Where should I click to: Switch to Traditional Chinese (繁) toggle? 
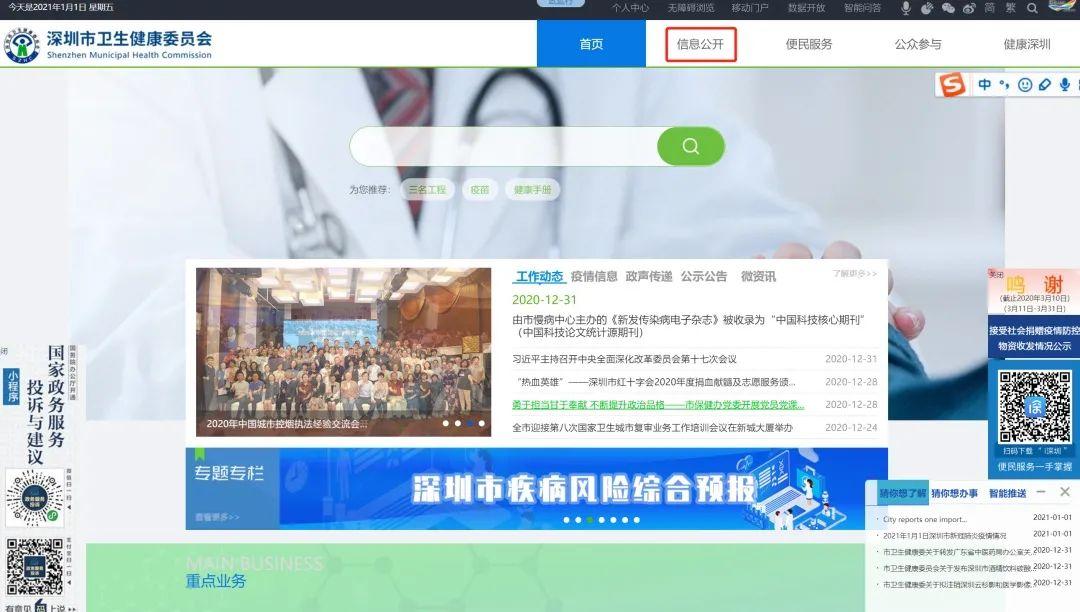(x=1011, y=8)
